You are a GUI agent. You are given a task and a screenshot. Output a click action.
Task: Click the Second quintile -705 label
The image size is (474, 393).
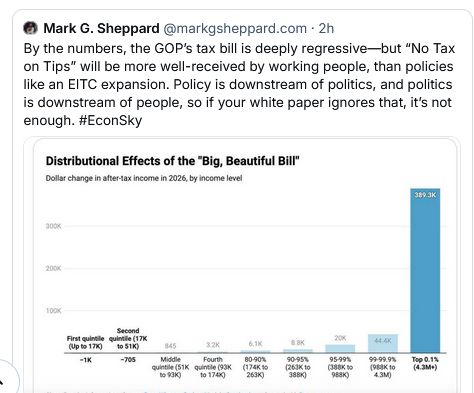[x=128, y=360]
